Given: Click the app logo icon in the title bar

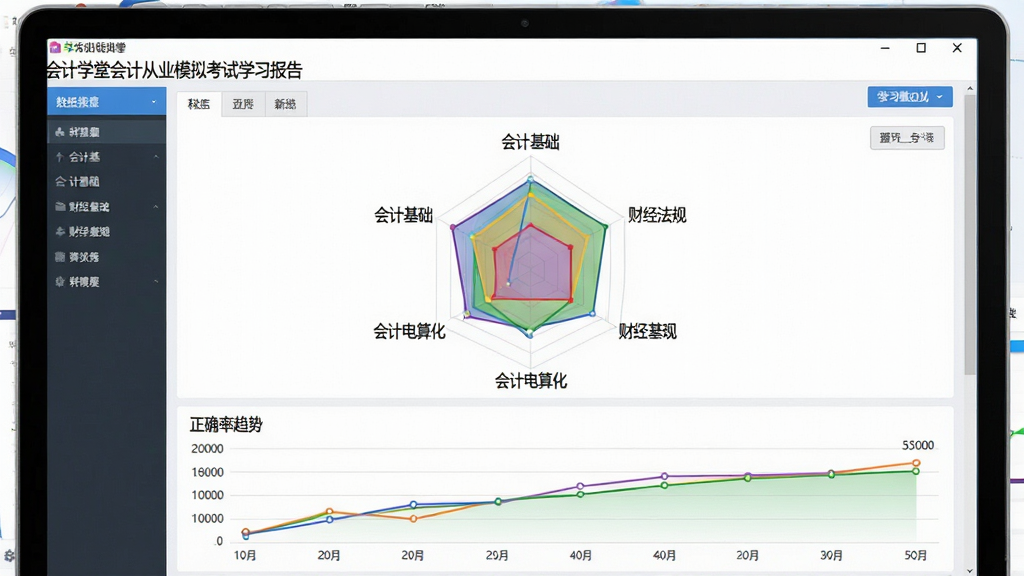Looking at the screenshot, I should 55,47.
